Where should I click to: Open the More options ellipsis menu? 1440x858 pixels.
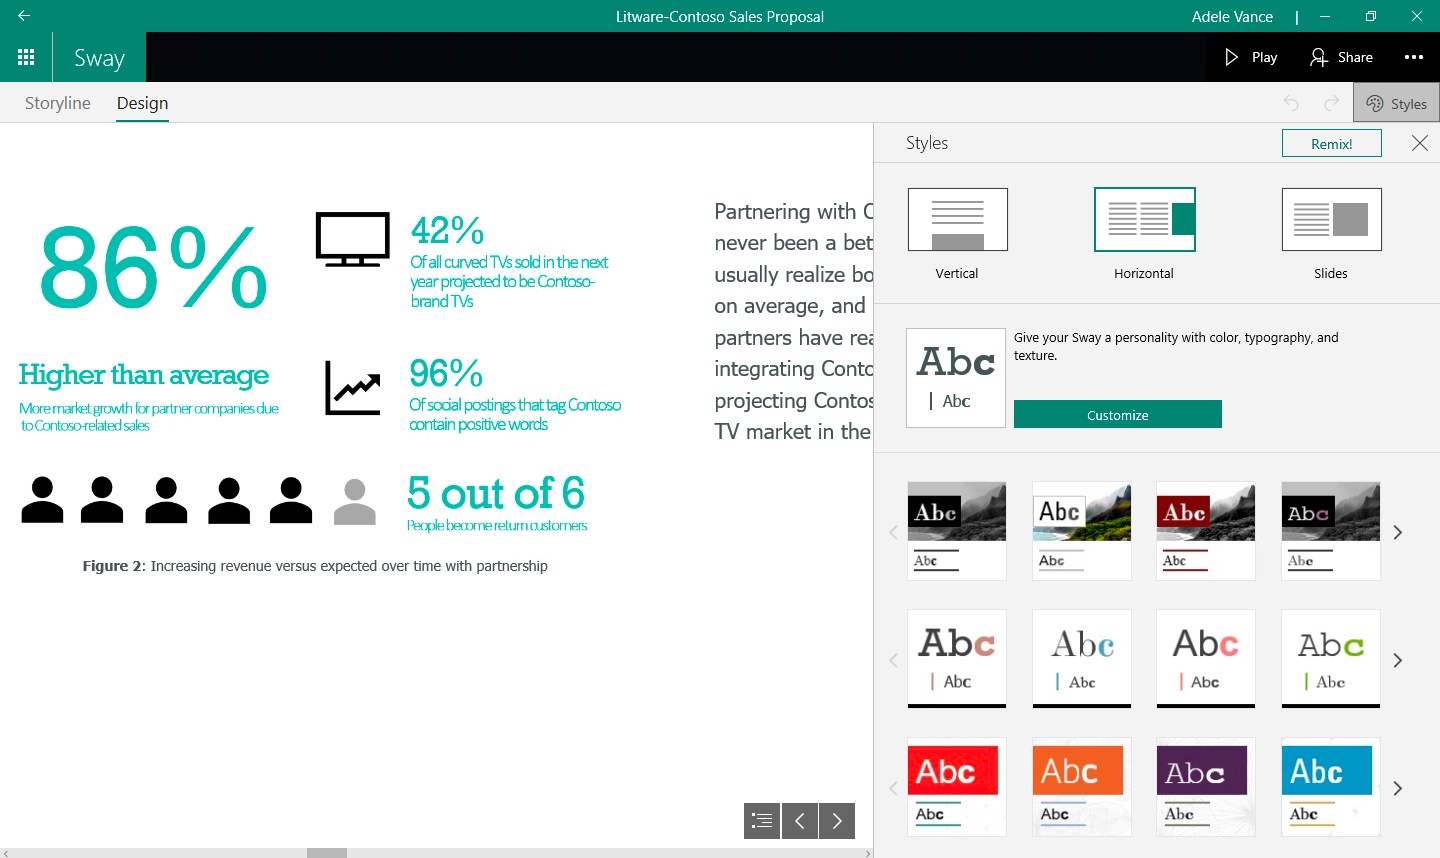click(x=1414, y=56)
